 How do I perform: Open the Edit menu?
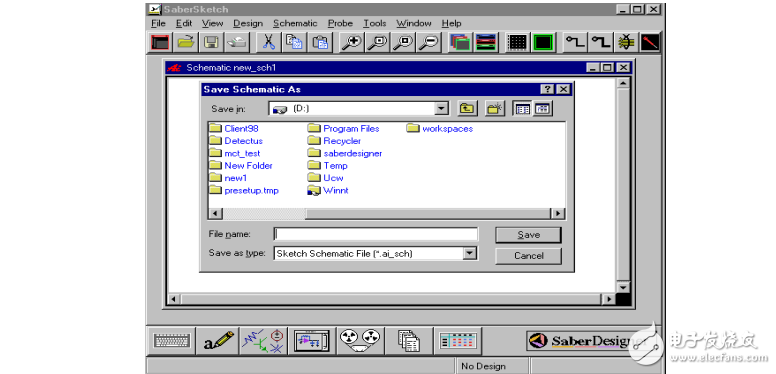(x=184, y=23)
